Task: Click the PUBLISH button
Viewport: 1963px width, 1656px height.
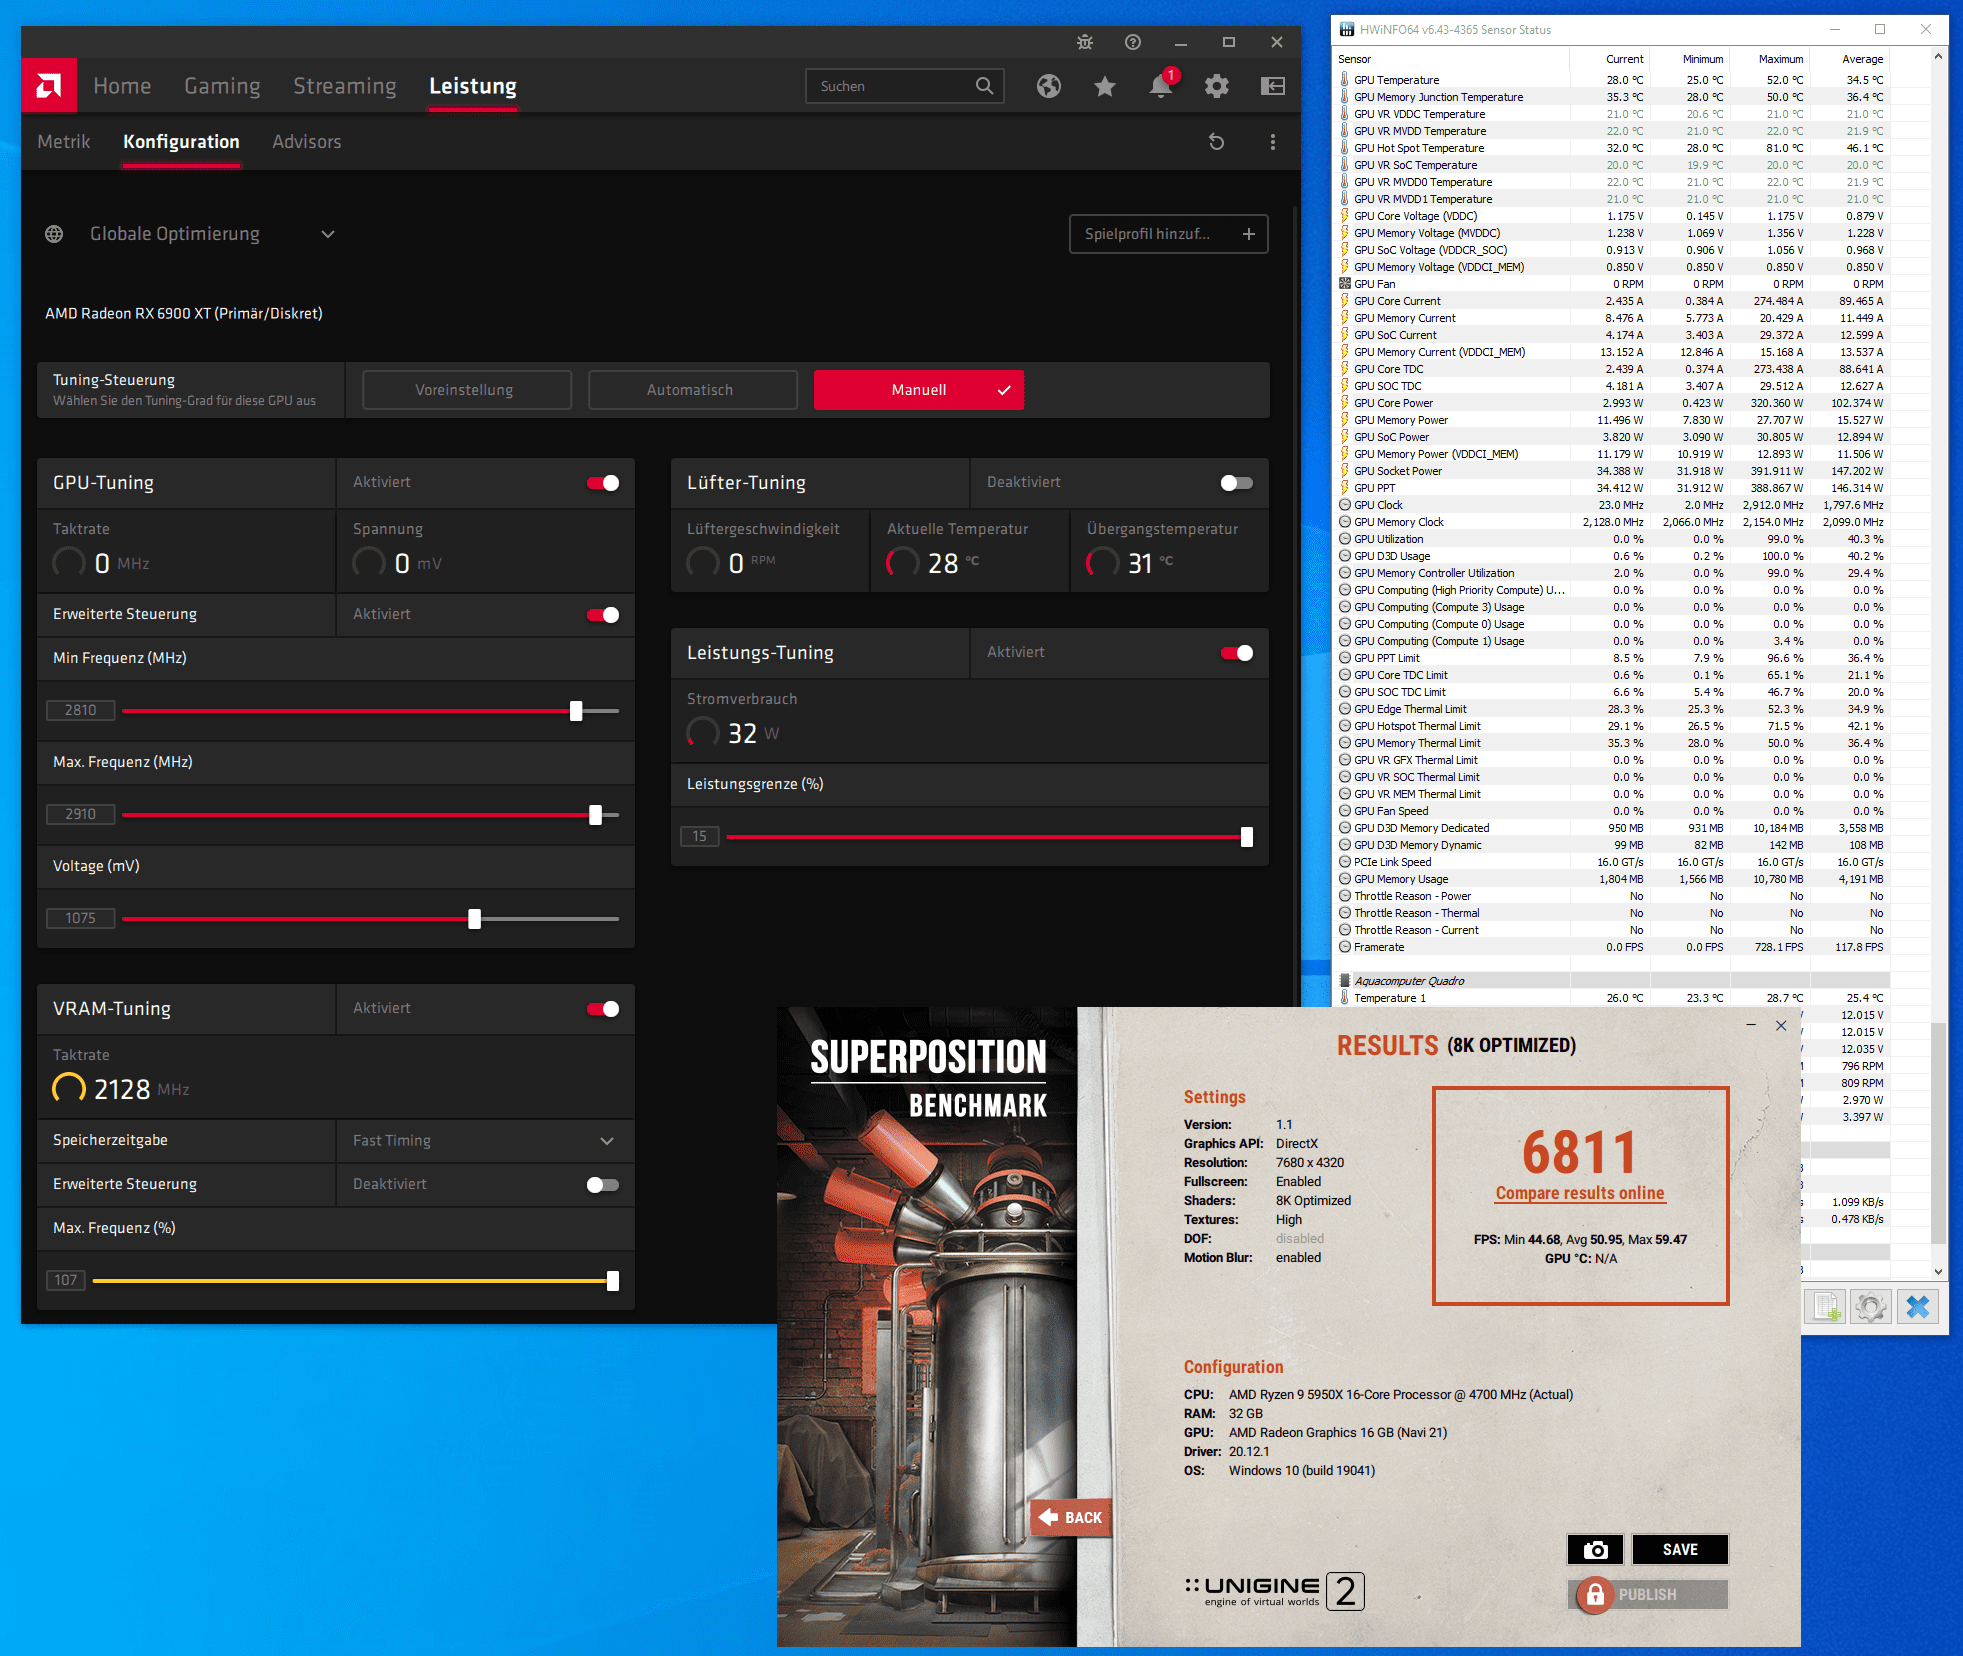Action: tap(1648, 1595)
